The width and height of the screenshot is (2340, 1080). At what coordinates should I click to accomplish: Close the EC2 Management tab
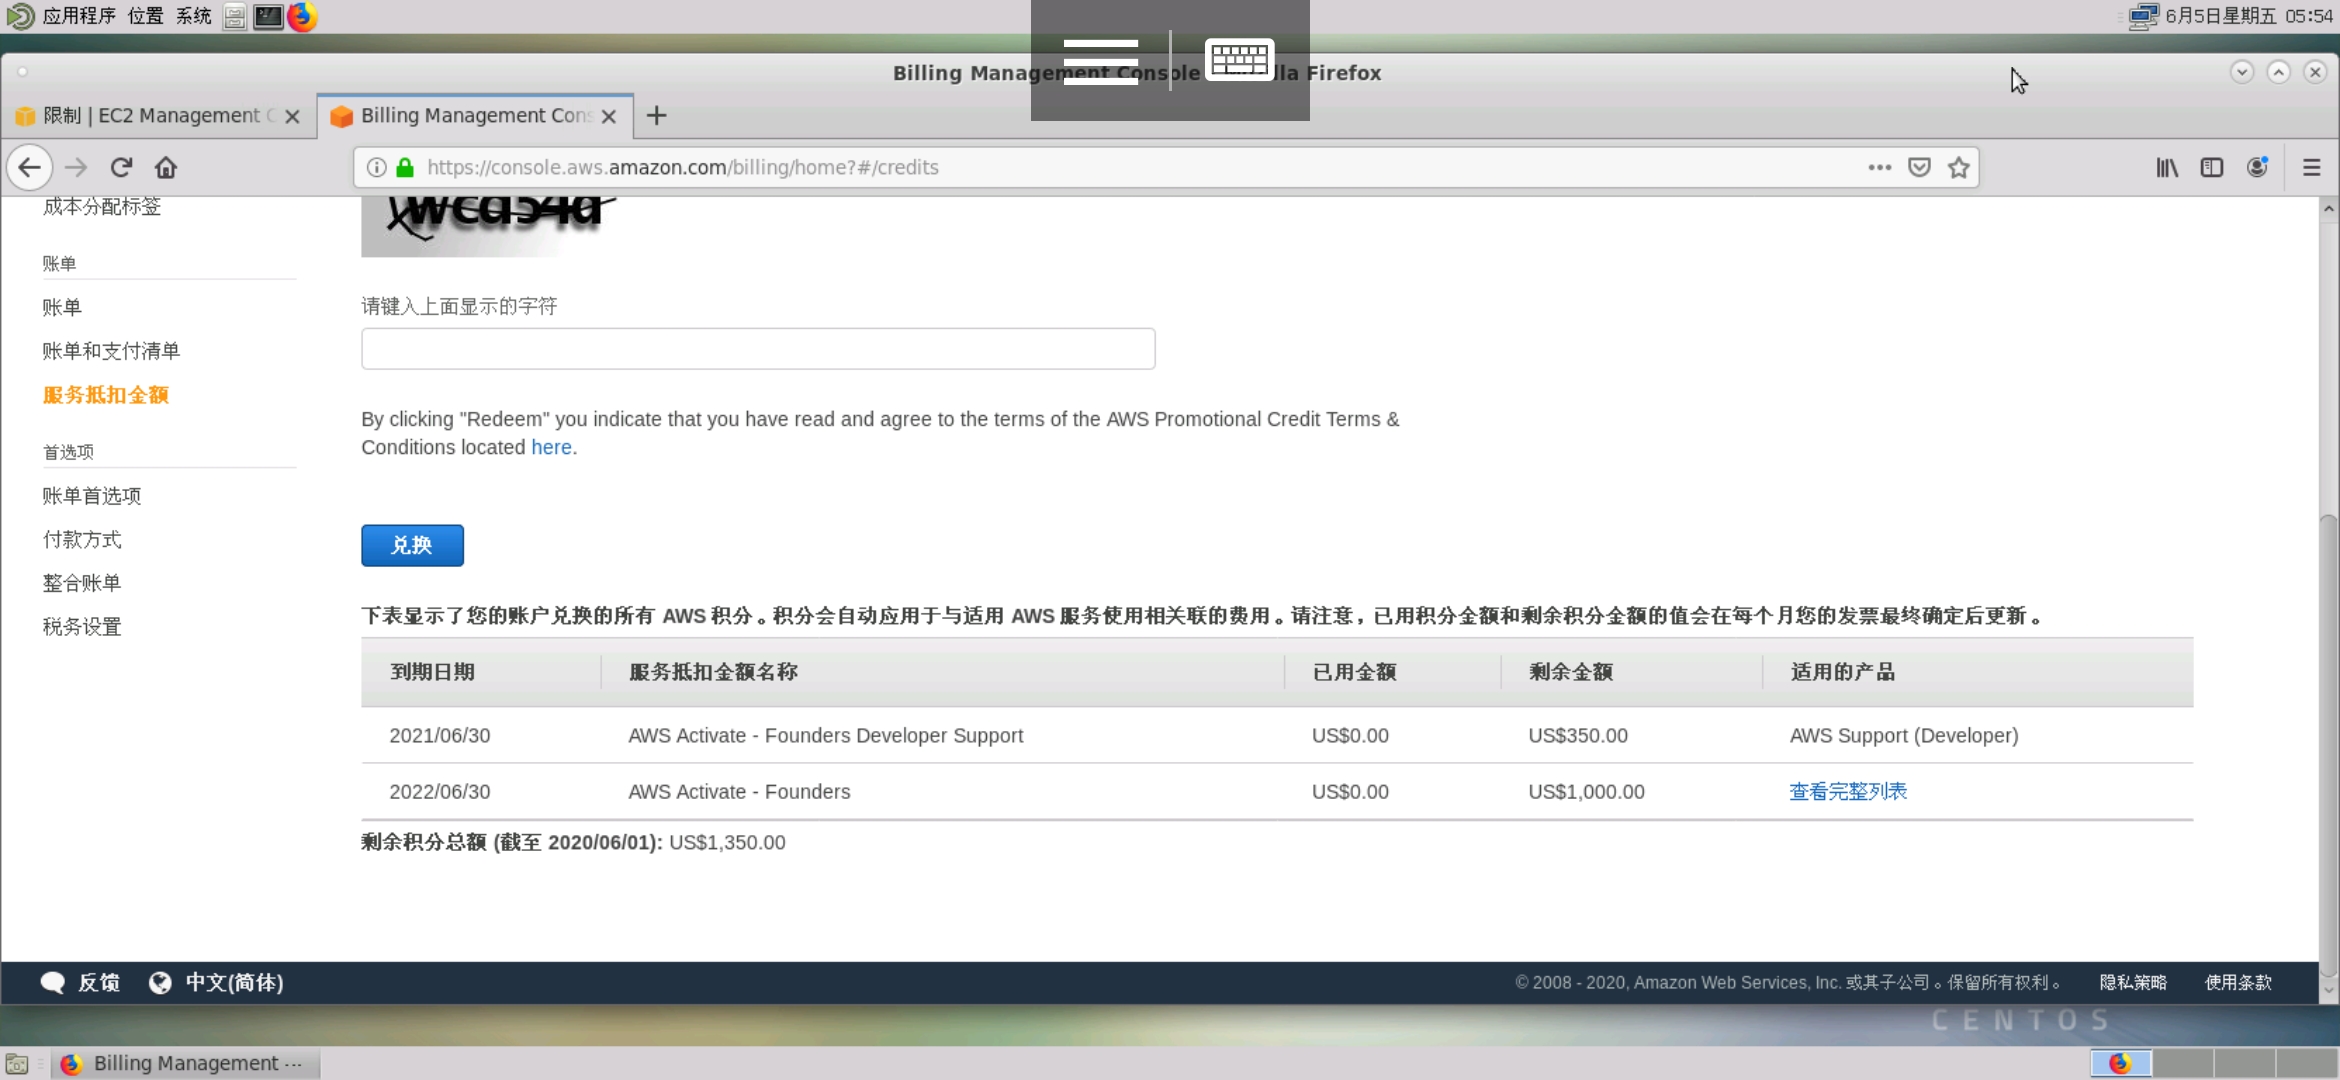point(292,116)
